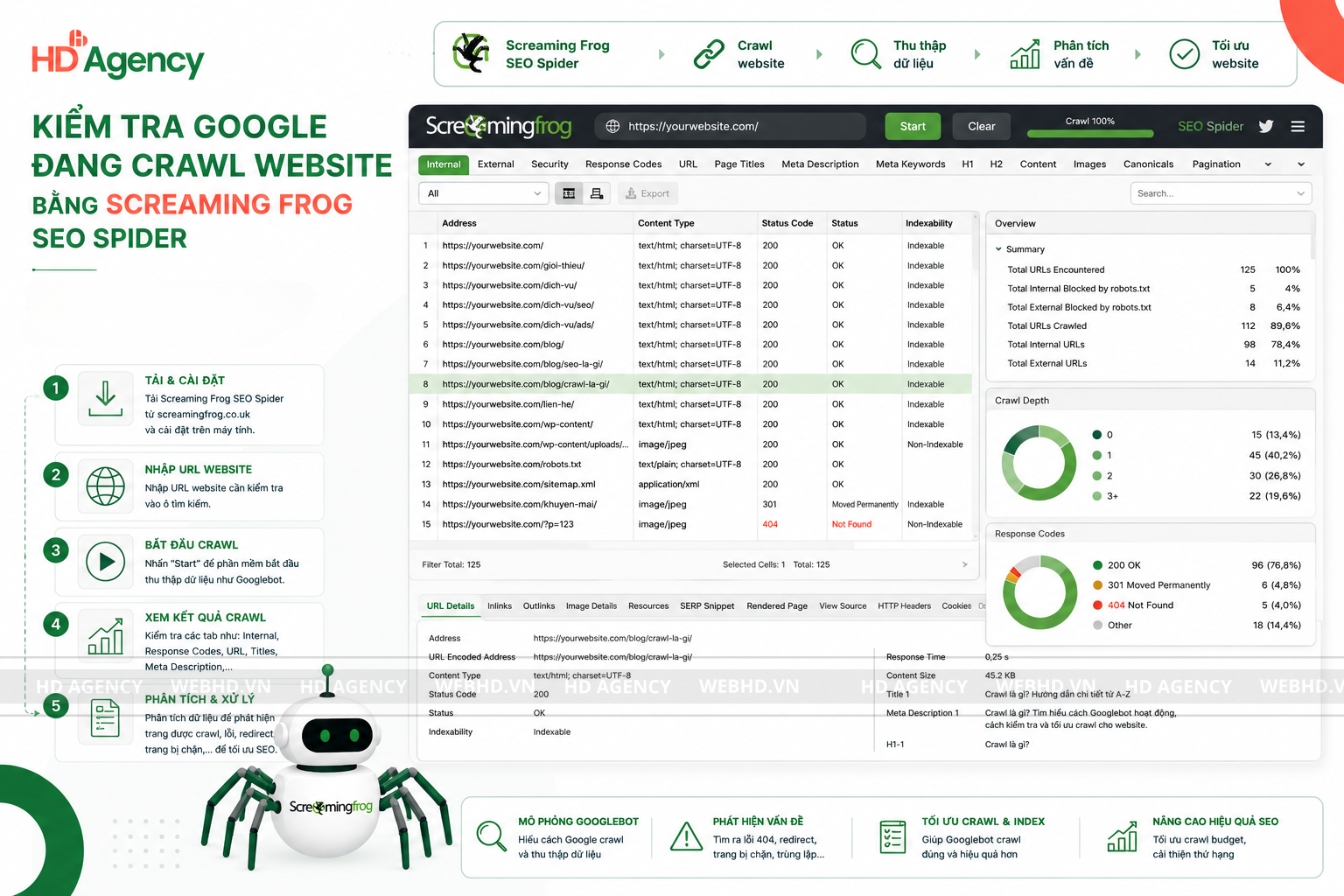Open the HTTP Headers tab
This screenshot has height=896, width=1344.
(x=904, y=606)
